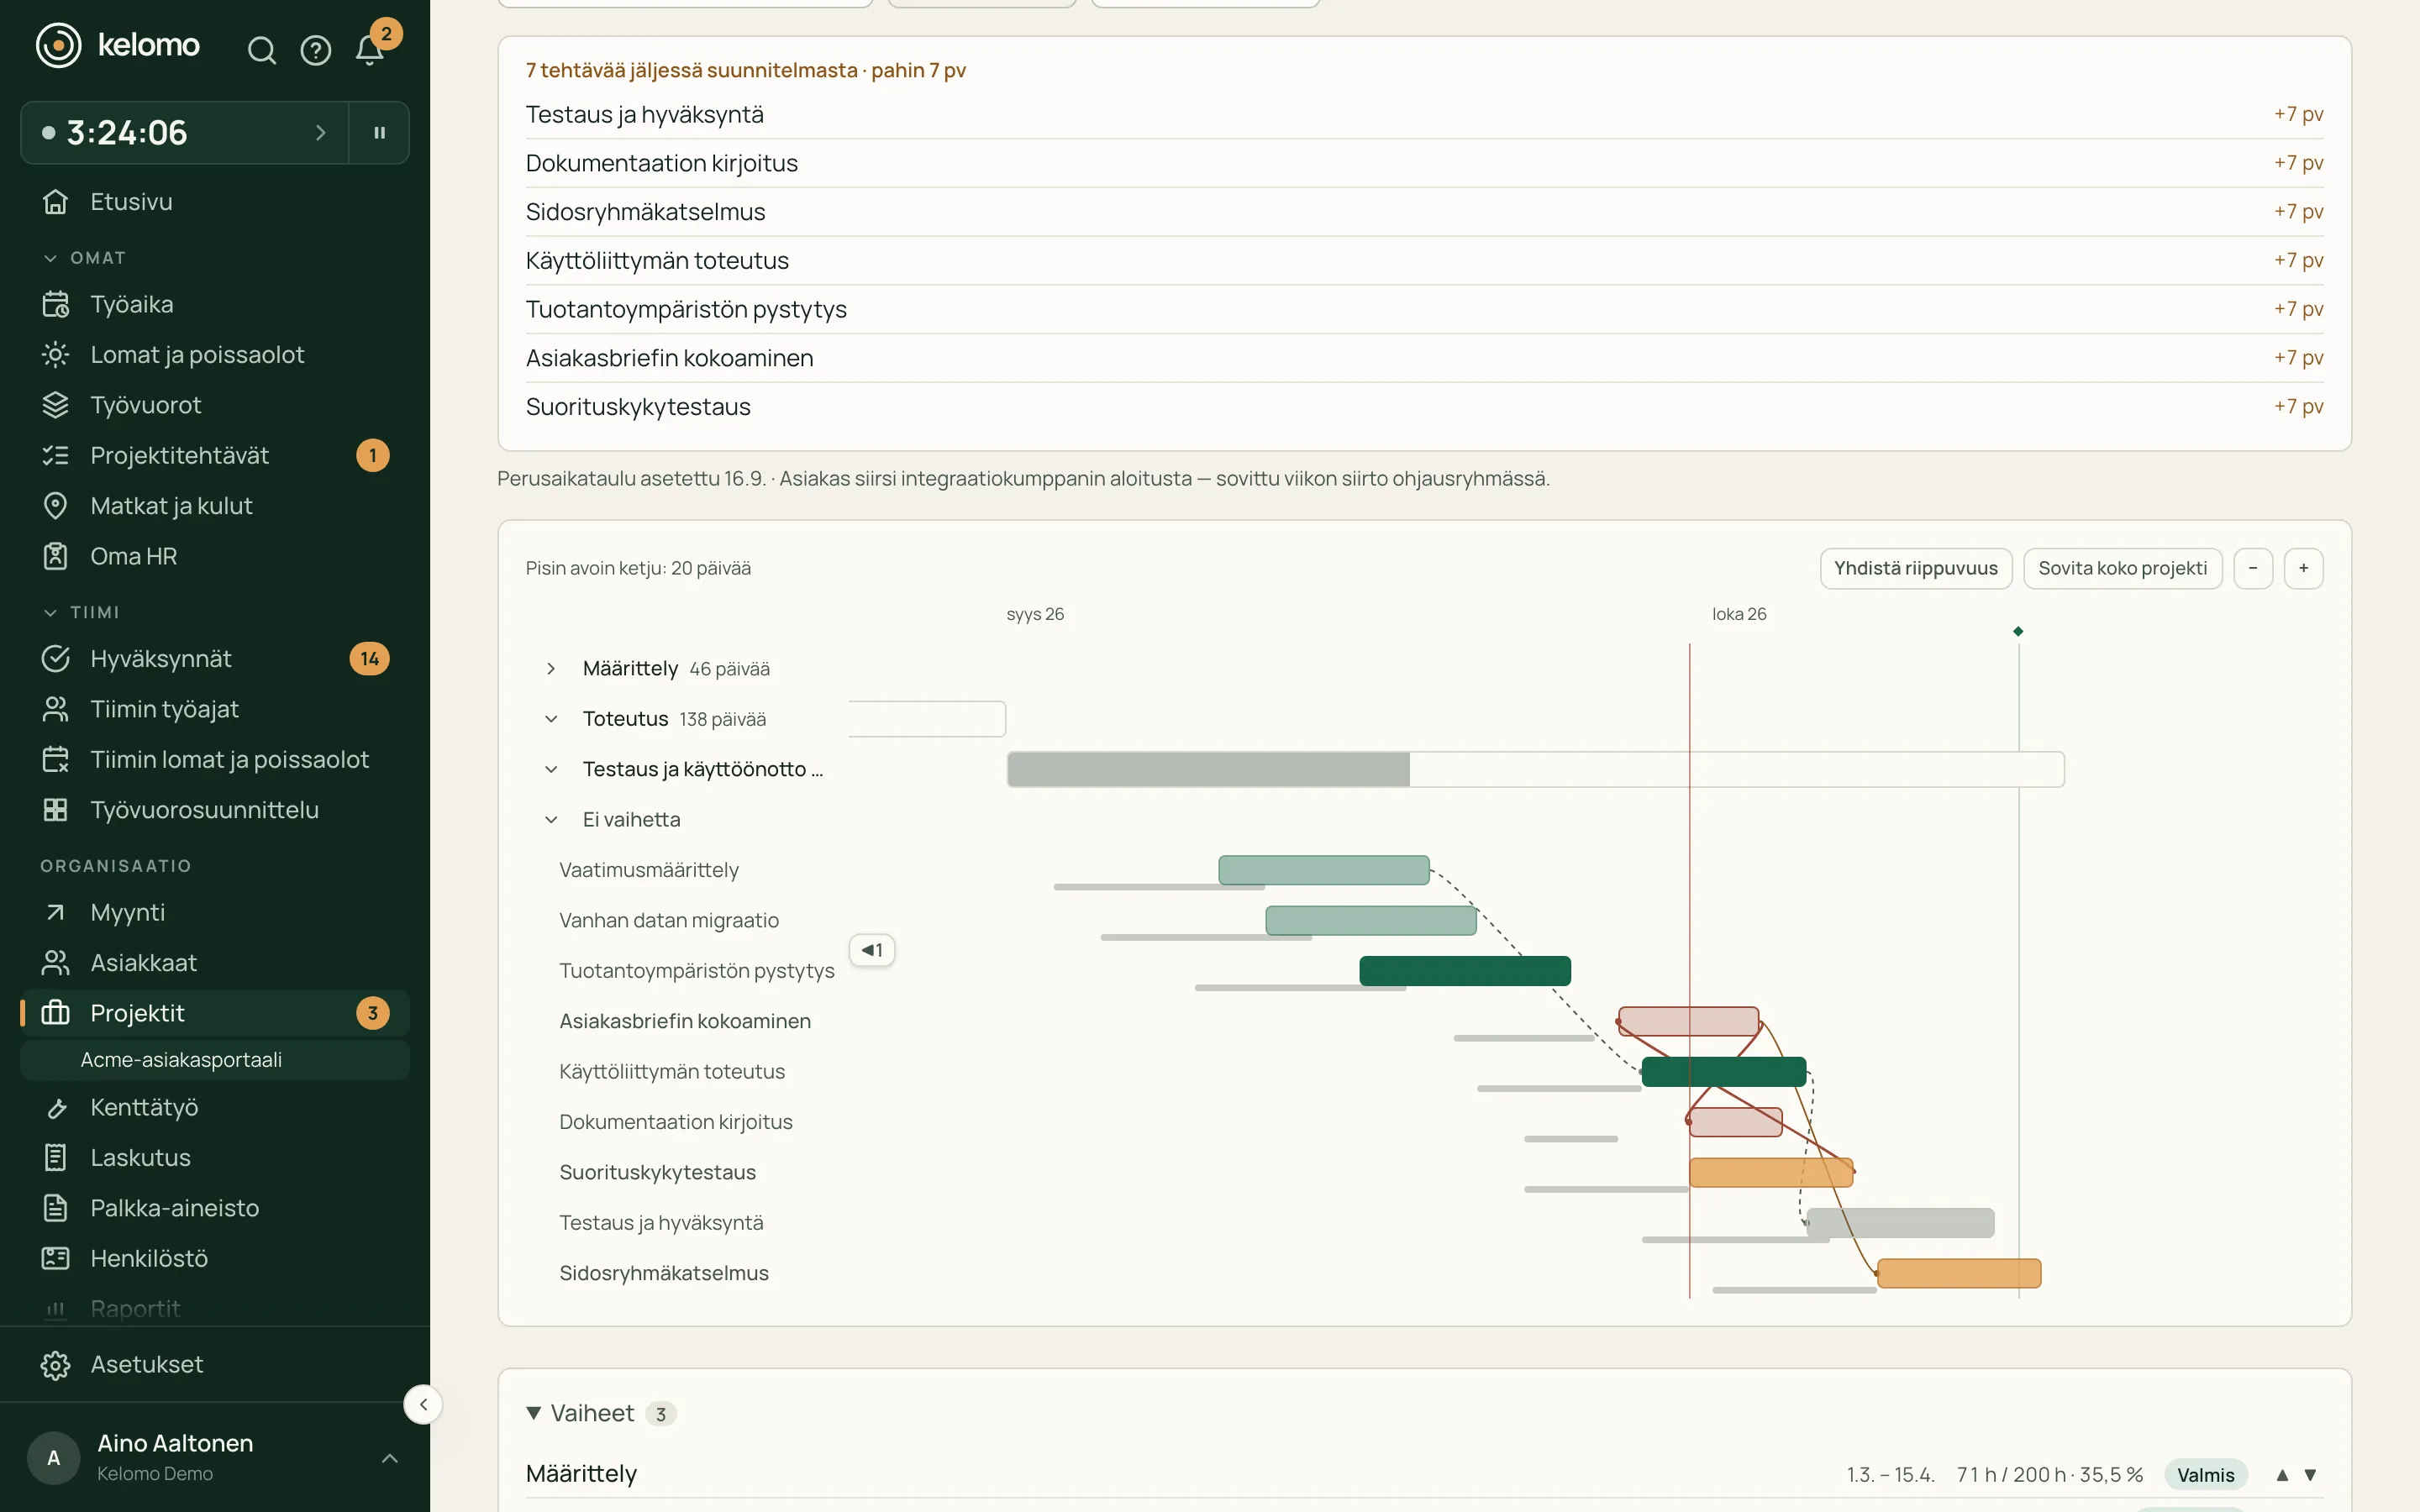
Task: Open Työvuorot layers icon item
Action: pos(215,405)
